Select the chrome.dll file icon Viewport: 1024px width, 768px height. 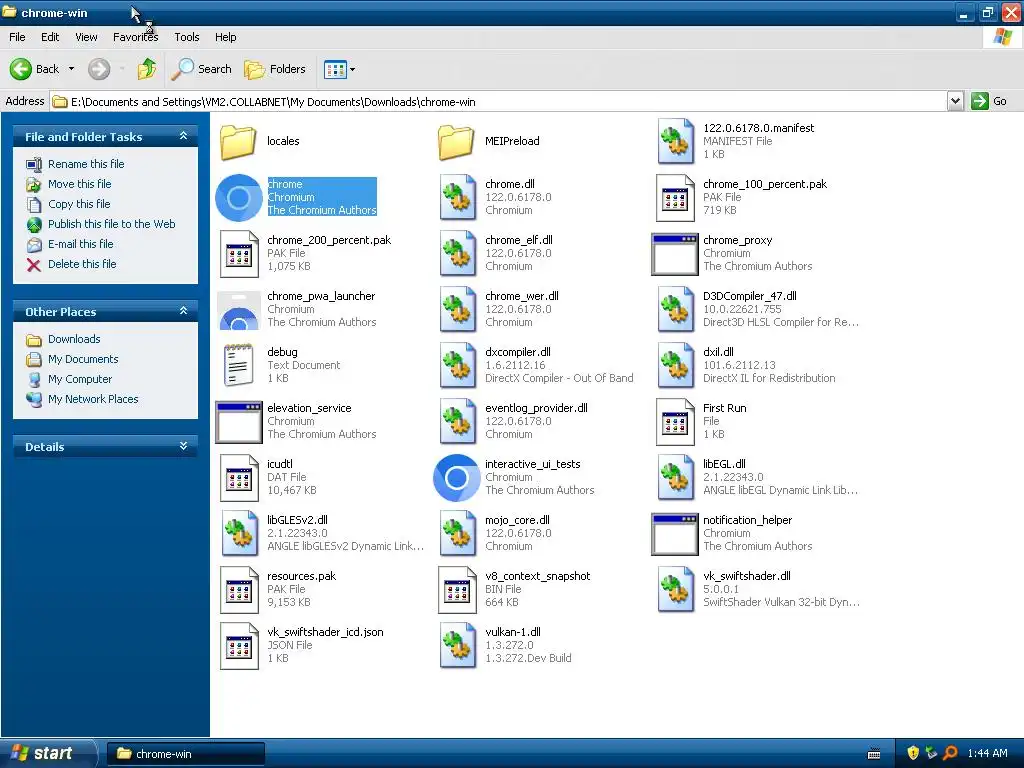click(x=457, y=197)
